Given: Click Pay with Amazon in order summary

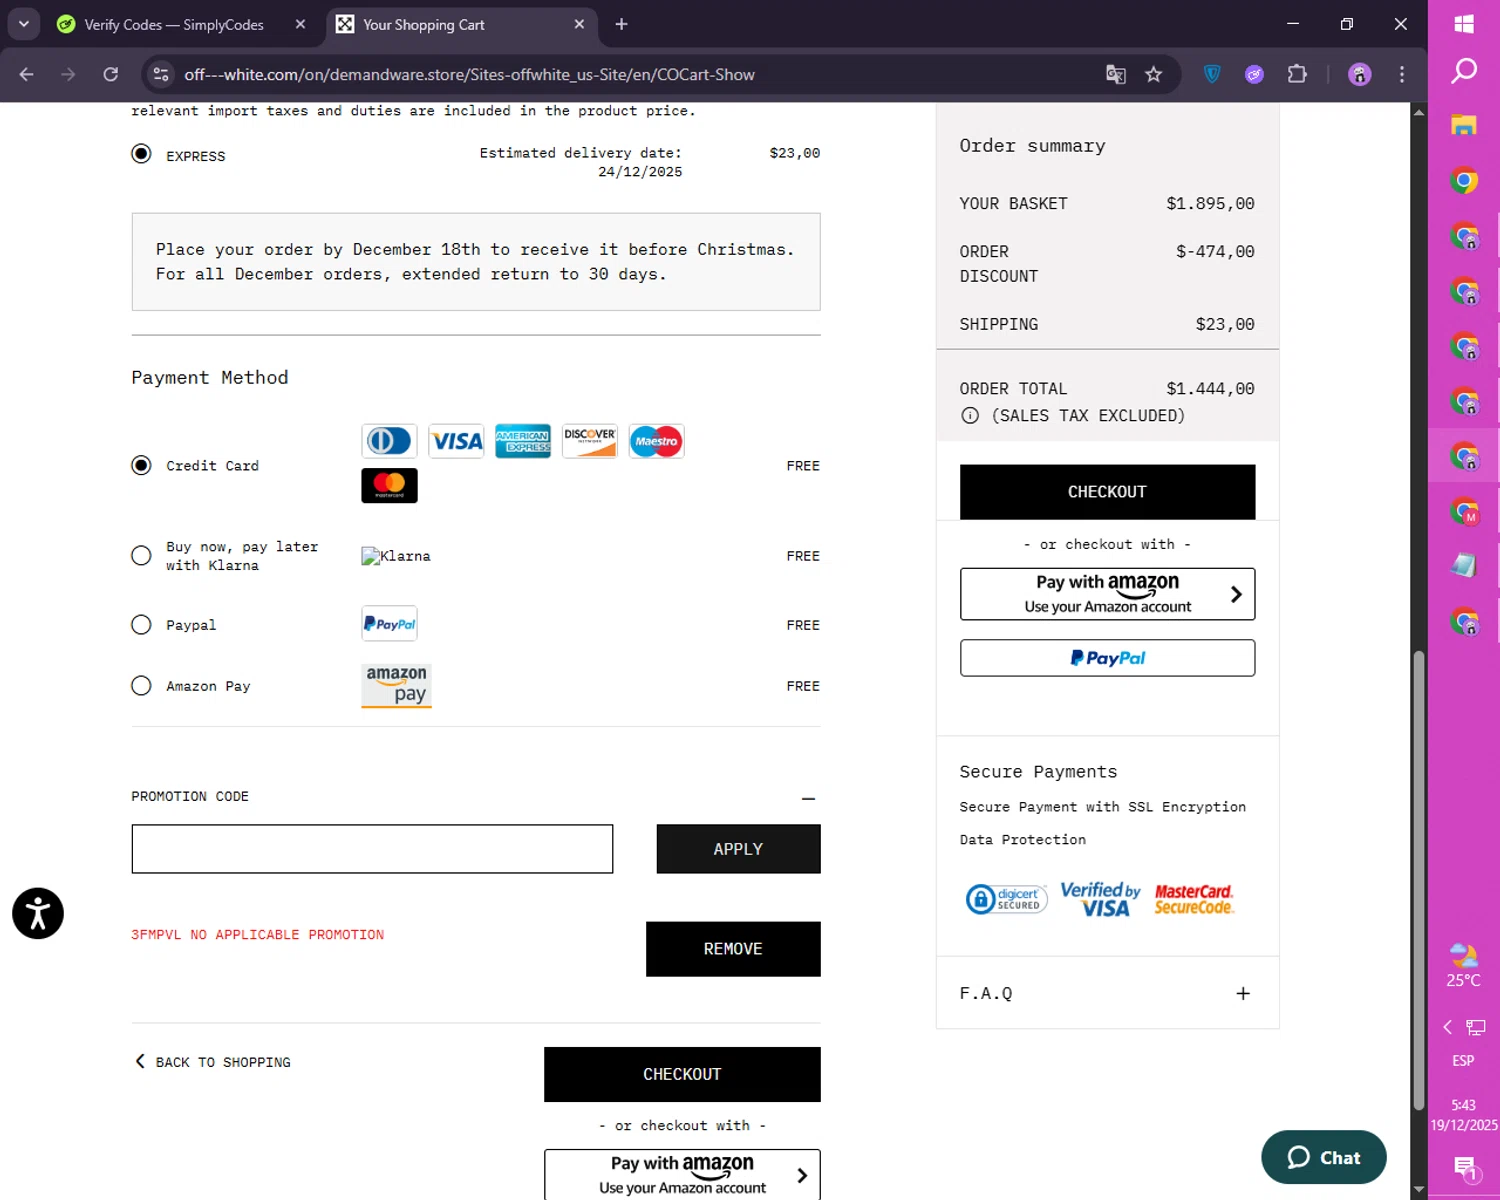Looking at the screenshot, I should click(1107, 594).
